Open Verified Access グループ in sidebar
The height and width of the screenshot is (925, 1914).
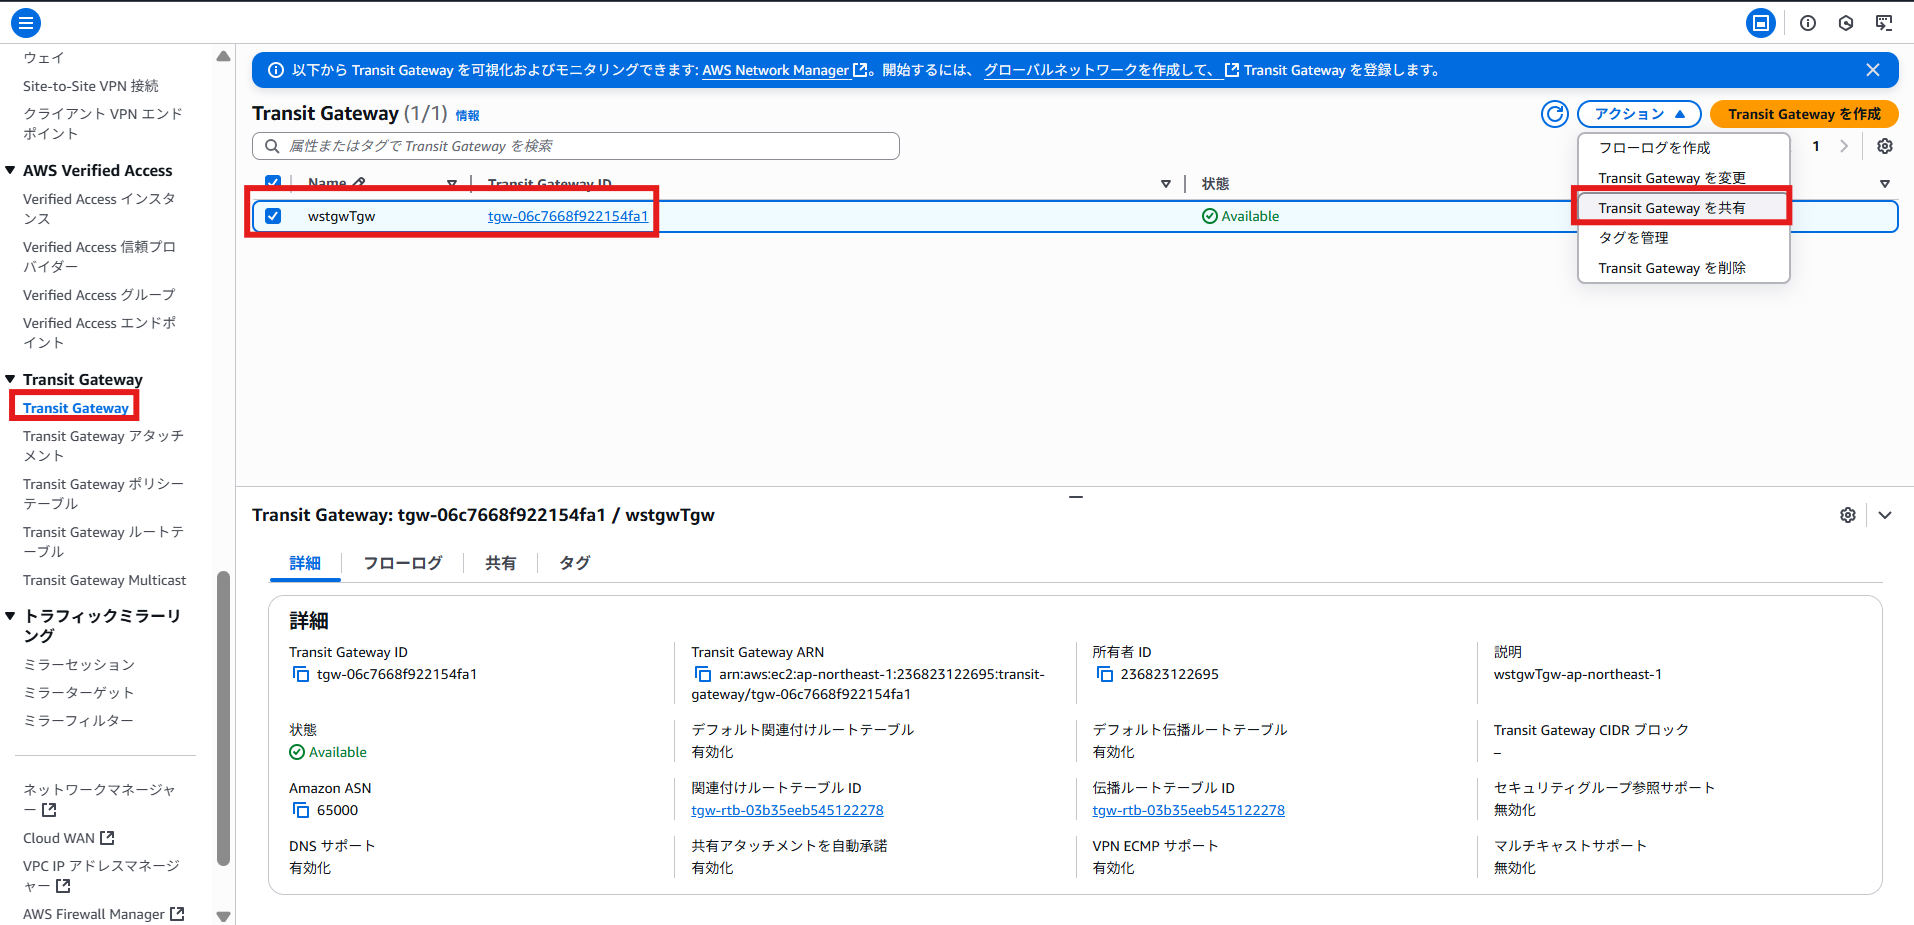[x=99, y=295]
